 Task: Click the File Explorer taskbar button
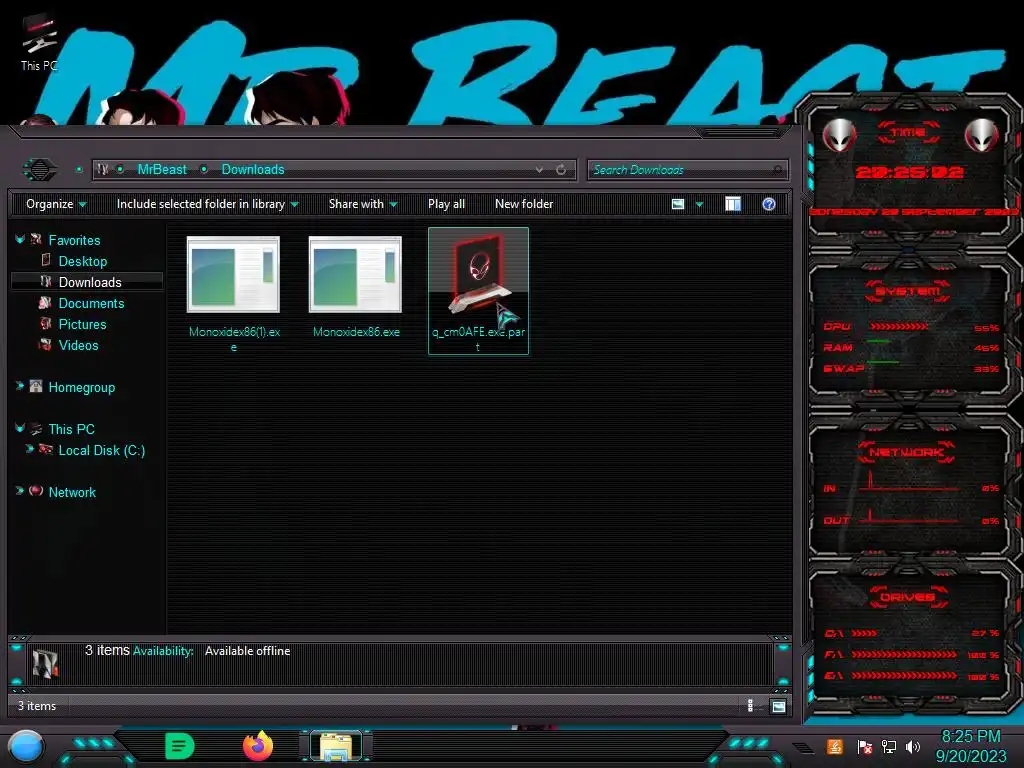tap(336, 747)
